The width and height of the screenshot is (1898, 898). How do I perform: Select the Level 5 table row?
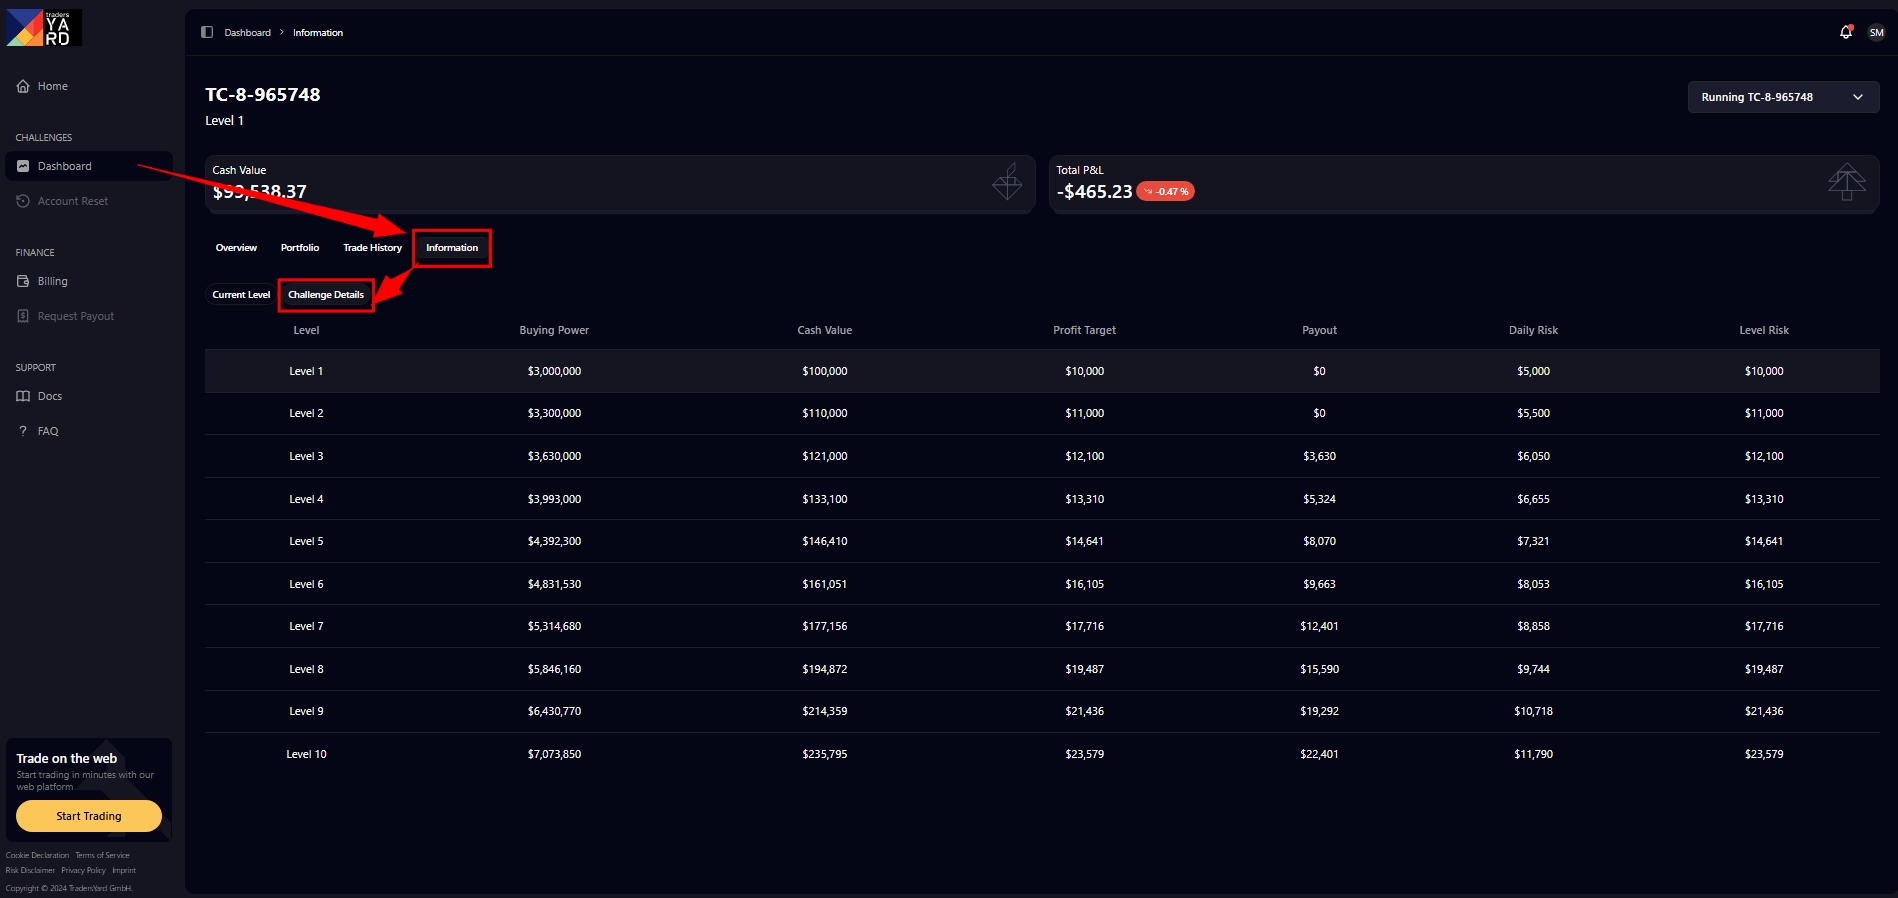pyautogui.click(x=1041, y=541)
